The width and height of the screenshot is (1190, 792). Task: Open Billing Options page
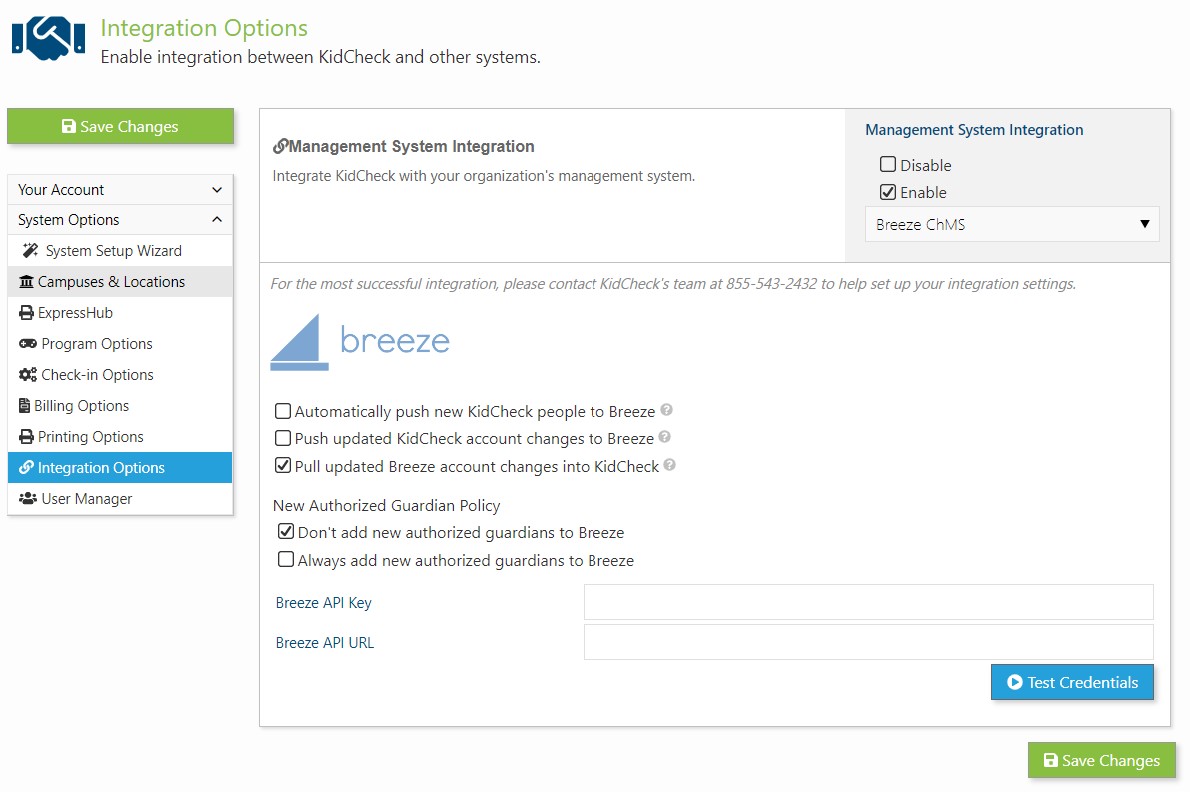point(120,406)
